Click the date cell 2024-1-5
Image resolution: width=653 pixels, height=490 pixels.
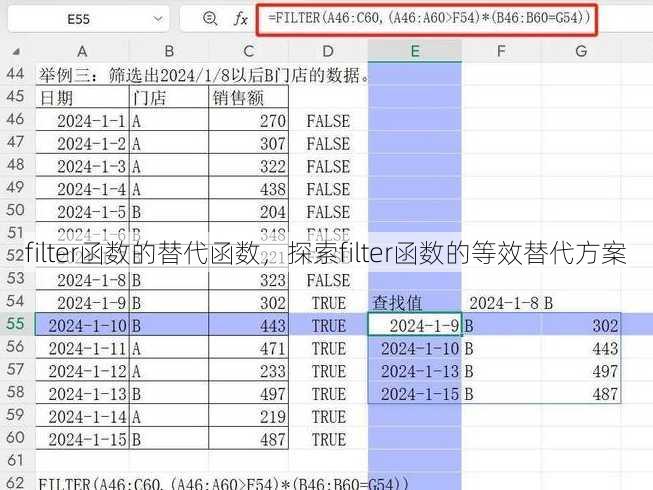point(82,212)
